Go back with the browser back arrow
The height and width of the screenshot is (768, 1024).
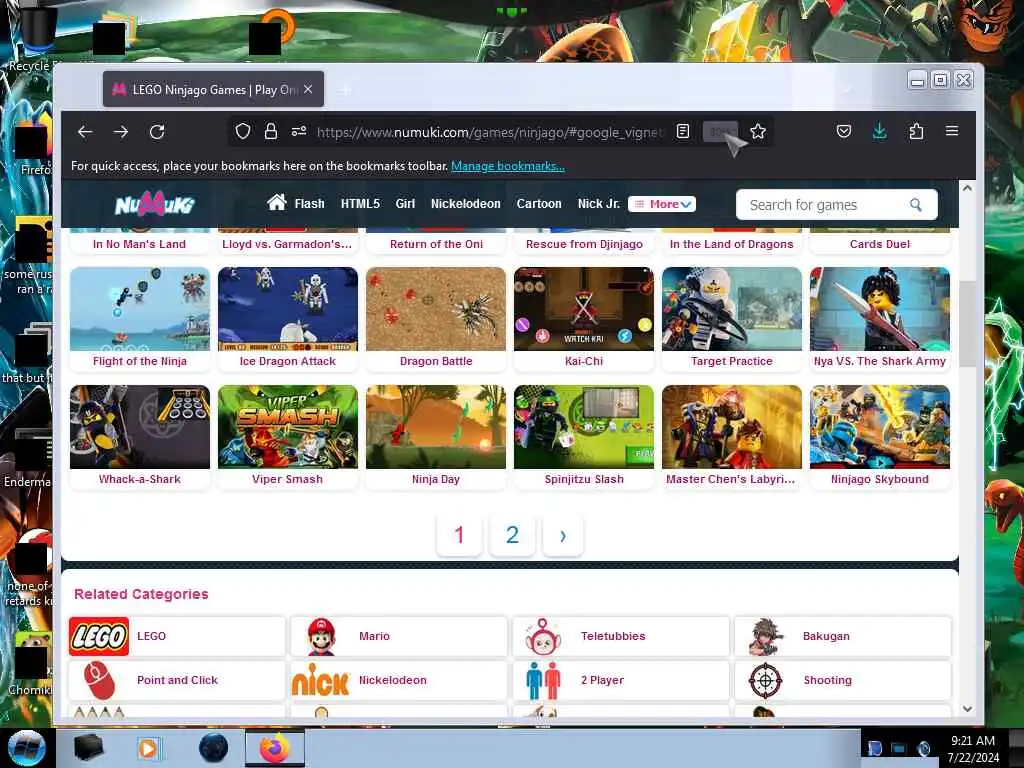85,132
